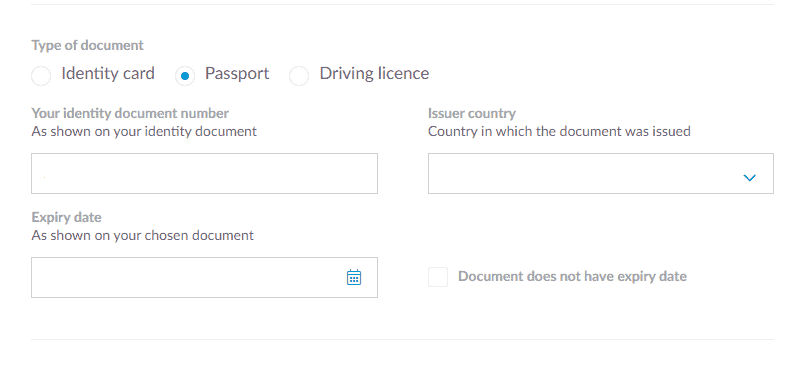Select the Passport radio button
The width and height of the screenshot is (808, 374).
[185, 76]
